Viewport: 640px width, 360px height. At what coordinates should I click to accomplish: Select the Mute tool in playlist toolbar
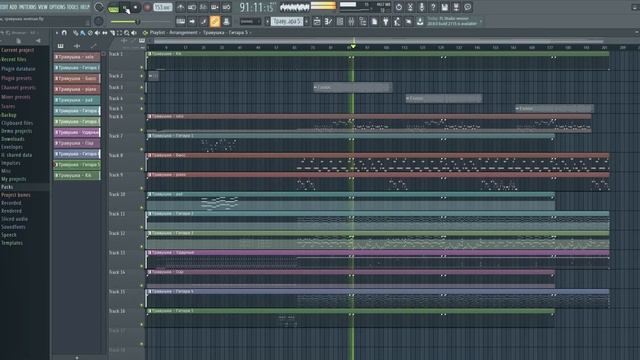pyautogui.click(x=97, y=33)
